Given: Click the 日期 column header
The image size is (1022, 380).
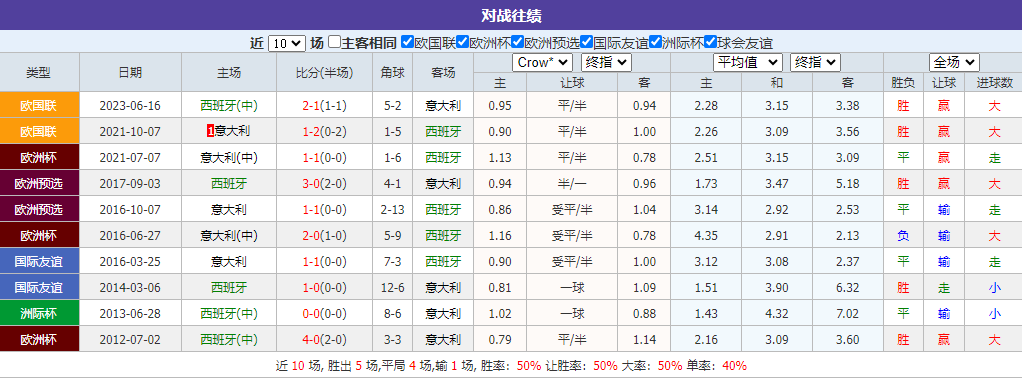Looking at the screenshot, I should [130, 72].
